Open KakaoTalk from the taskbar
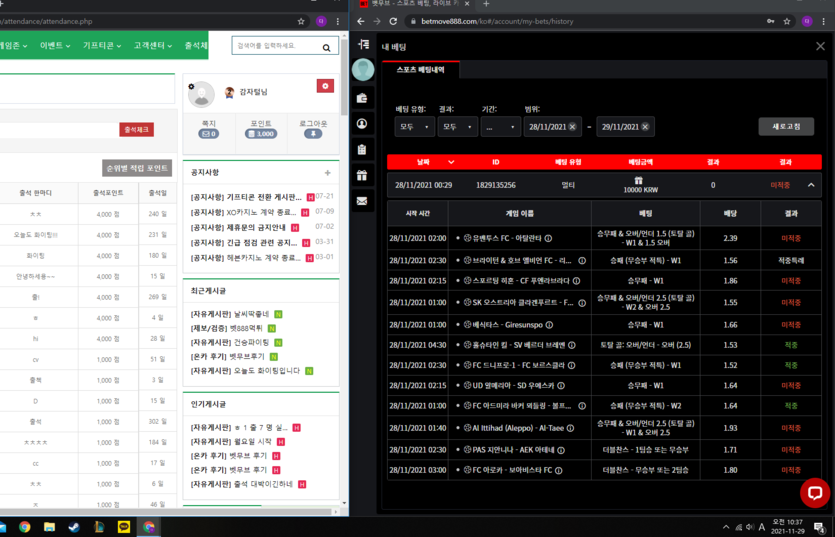Screen dimensions: 835x537 tap(124, 527)
